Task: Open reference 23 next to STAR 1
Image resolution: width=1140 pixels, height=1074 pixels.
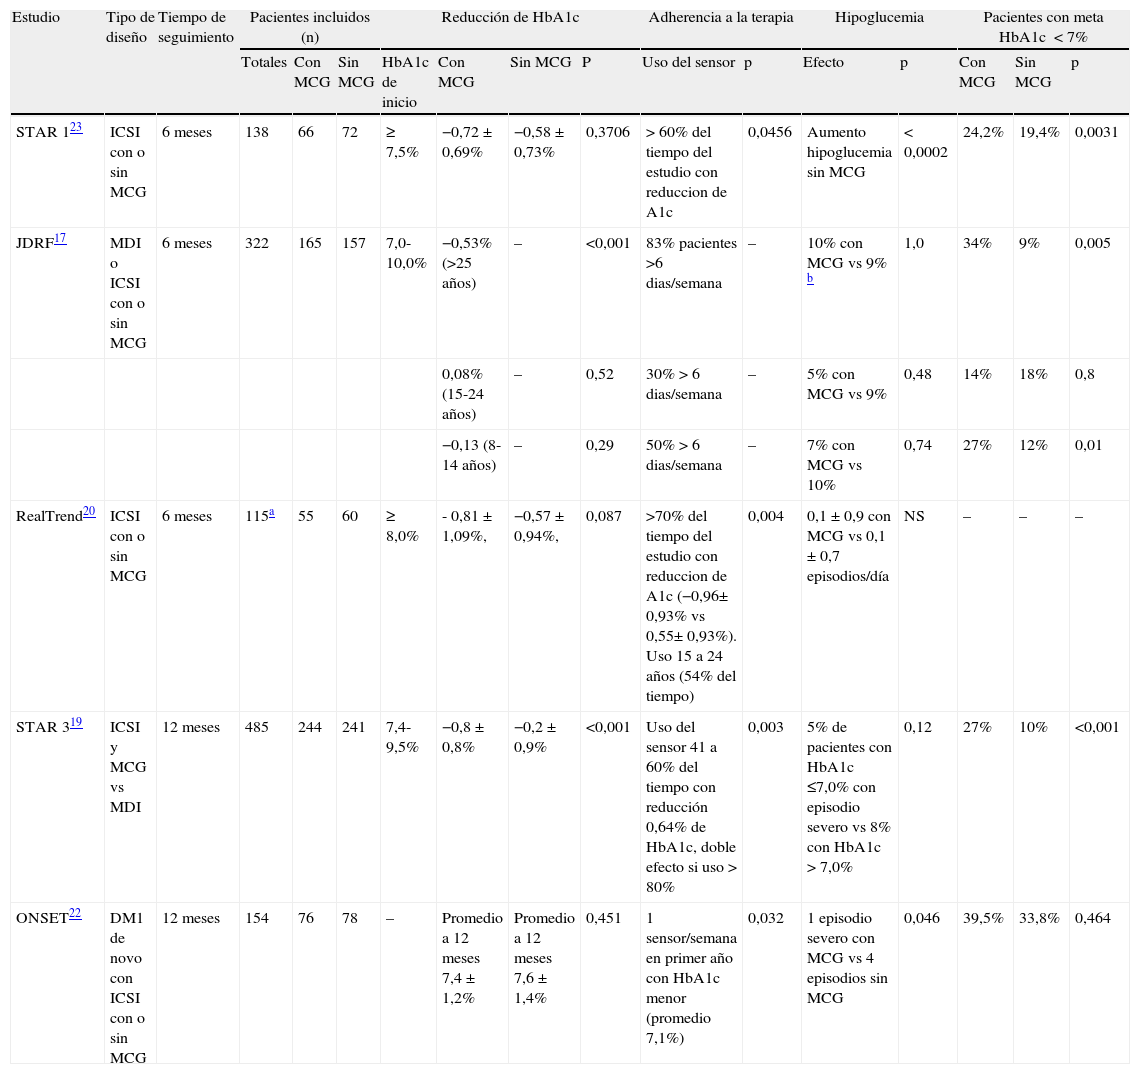Action: [x=76, y=127]
